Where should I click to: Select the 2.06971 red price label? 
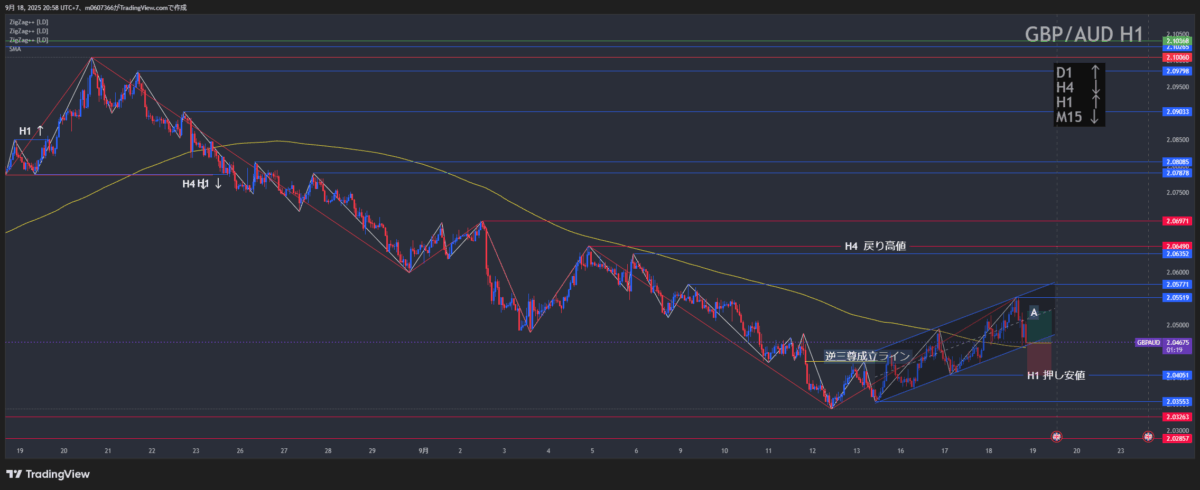point(1176,220)
